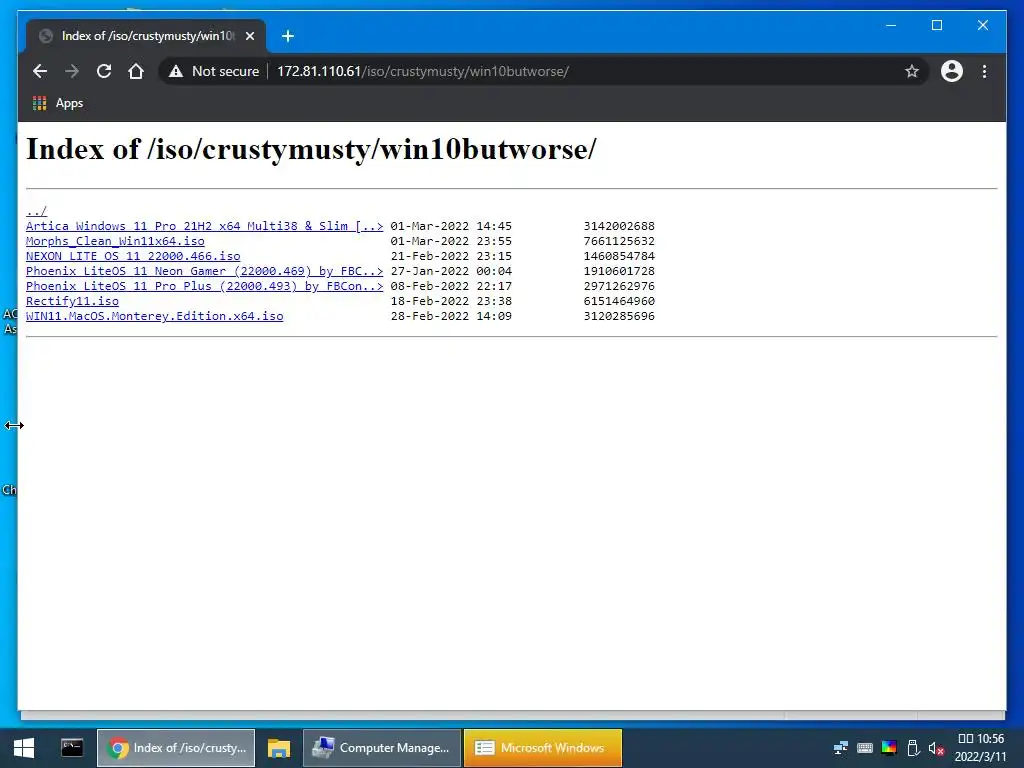Image resolution: width=1024 pixels, height=768 pixels.
Task: Click the network tray icon
Action: tap(840, 748)
